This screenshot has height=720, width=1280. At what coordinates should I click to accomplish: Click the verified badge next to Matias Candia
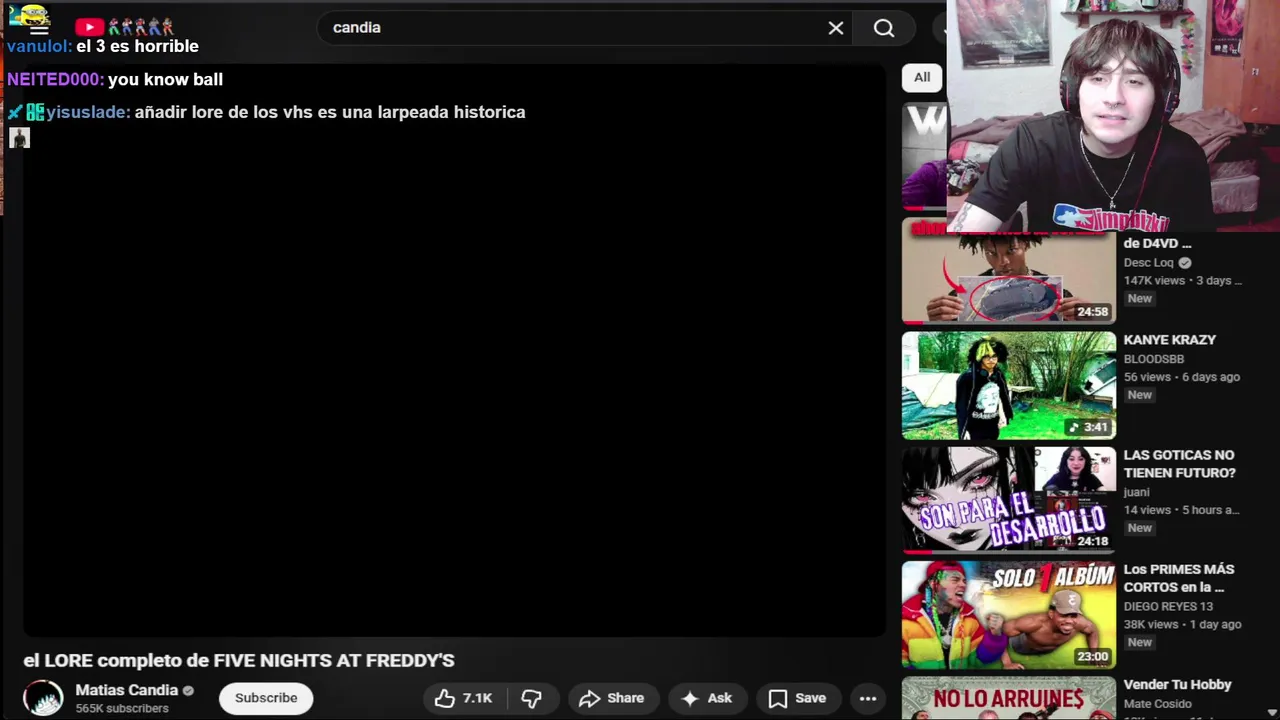tap(188, 691)
